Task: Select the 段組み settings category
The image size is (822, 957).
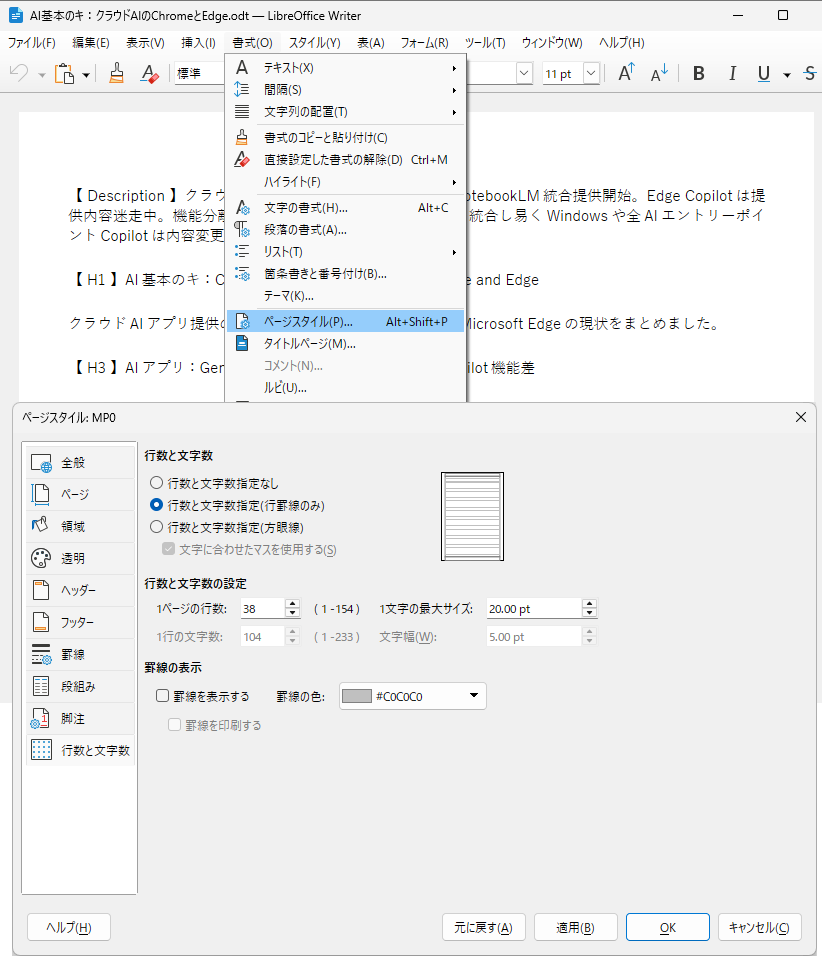Action: coord(78,686)
